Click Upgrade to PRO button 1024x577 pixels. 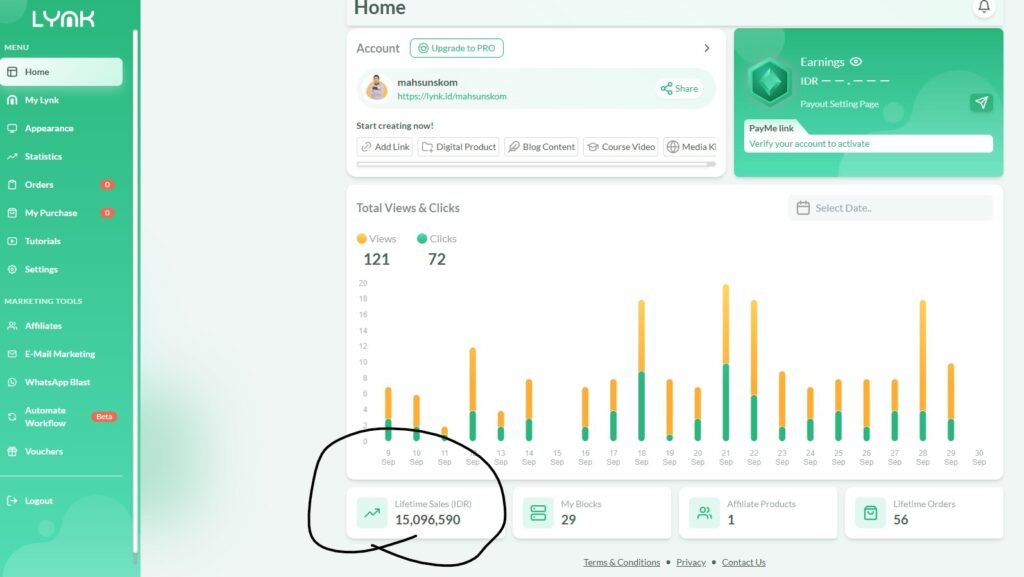pos(456,48)
